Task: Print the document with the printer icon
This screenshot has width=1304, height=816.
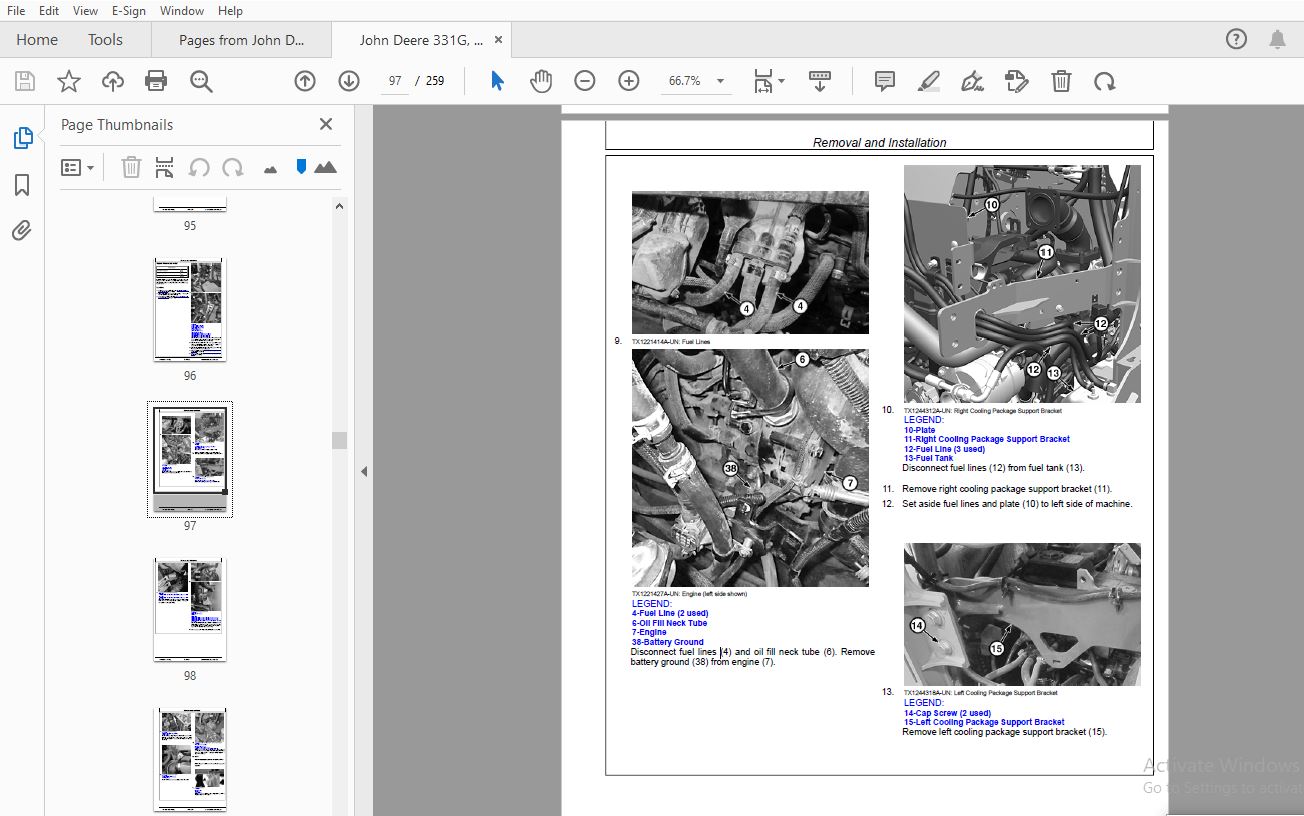Action: click(x=156, y=81)
